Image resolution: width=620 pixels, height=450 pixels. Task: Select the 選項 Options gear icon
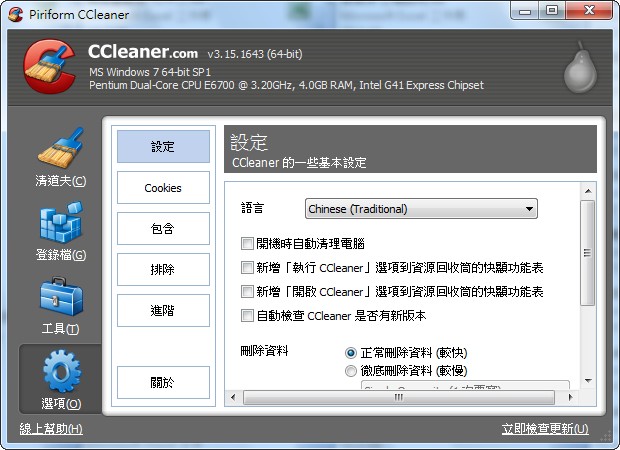60,372
